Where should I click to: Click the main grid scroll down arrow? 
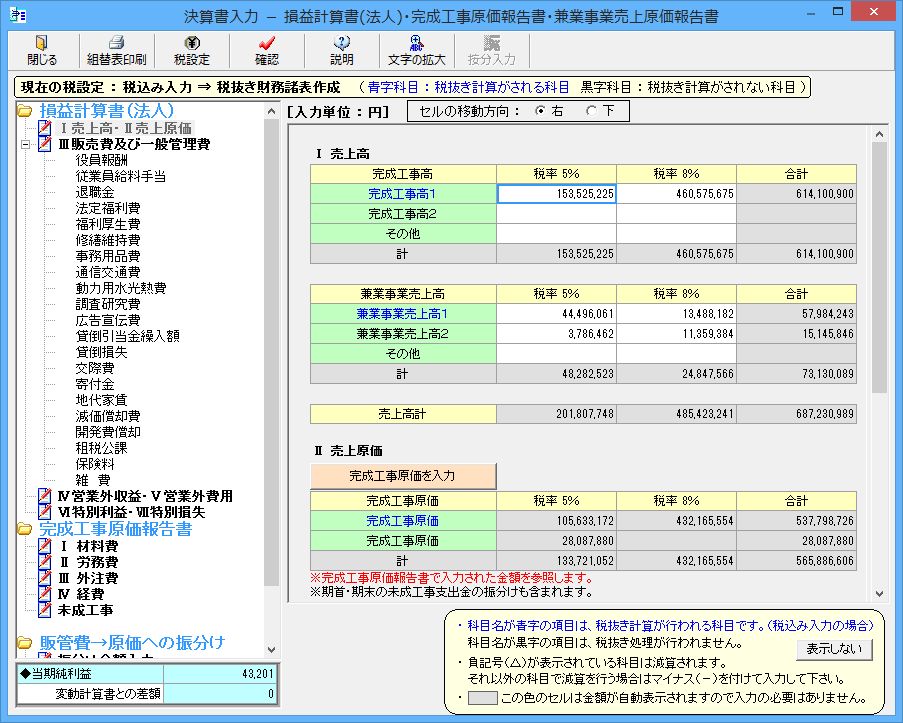click(x=879, y=593)
